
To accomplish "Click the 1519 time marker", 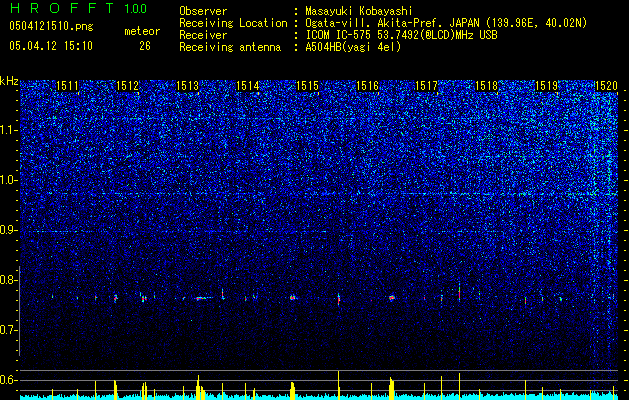I will pyautogui.click(x=546, y=86).
